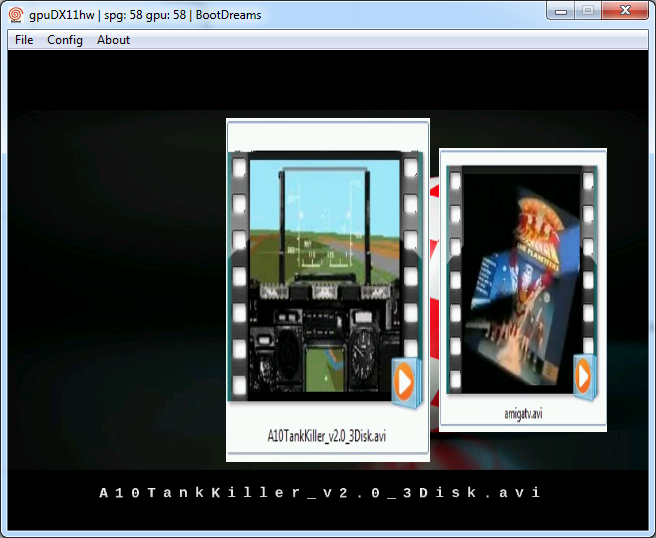Close the gpuDX11hw window
Viewport: 656px width, 538px height.
[625, 11]
